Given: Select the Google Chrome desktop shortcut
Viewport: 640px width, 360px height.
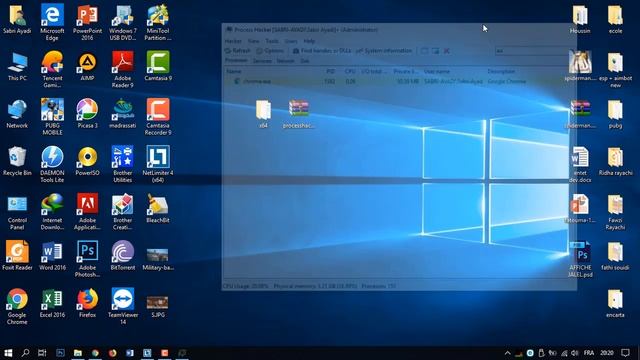Looking at the screenshot, I should point(17,307).
